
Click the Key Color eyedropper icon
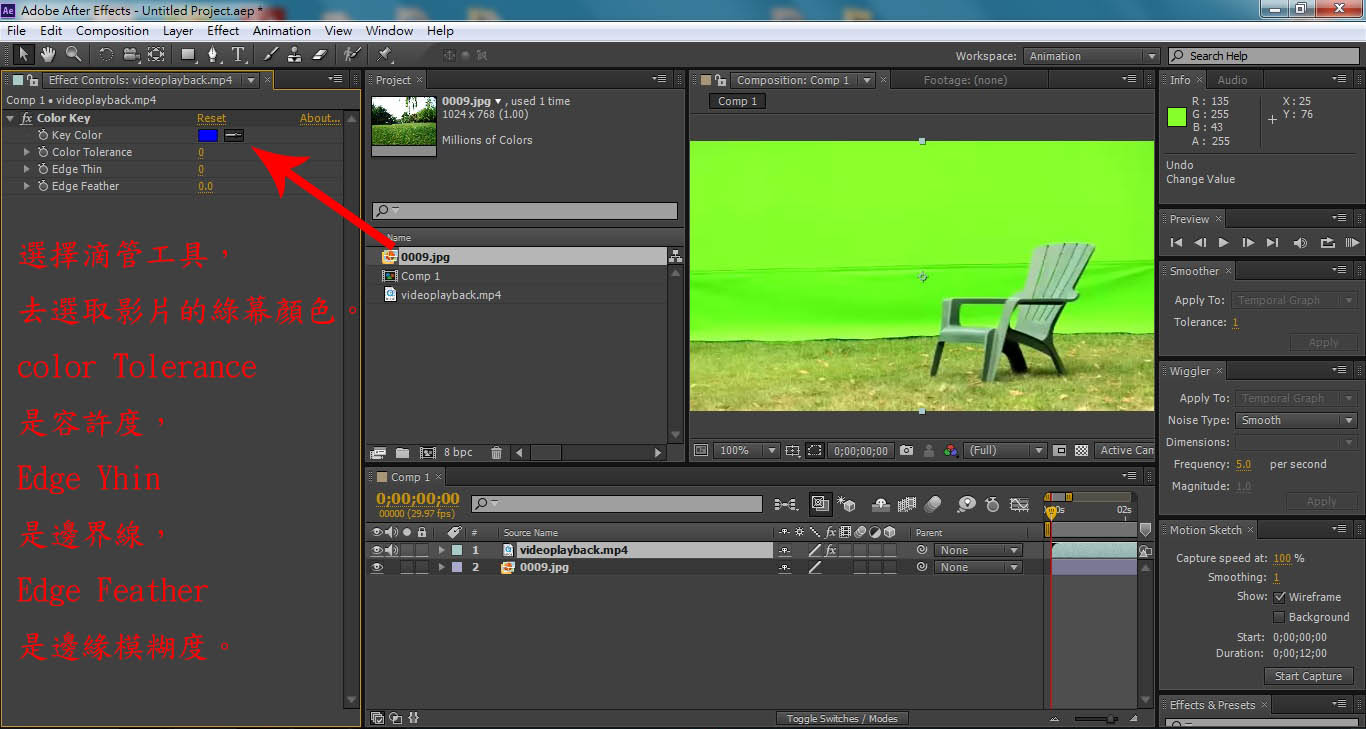234,135
